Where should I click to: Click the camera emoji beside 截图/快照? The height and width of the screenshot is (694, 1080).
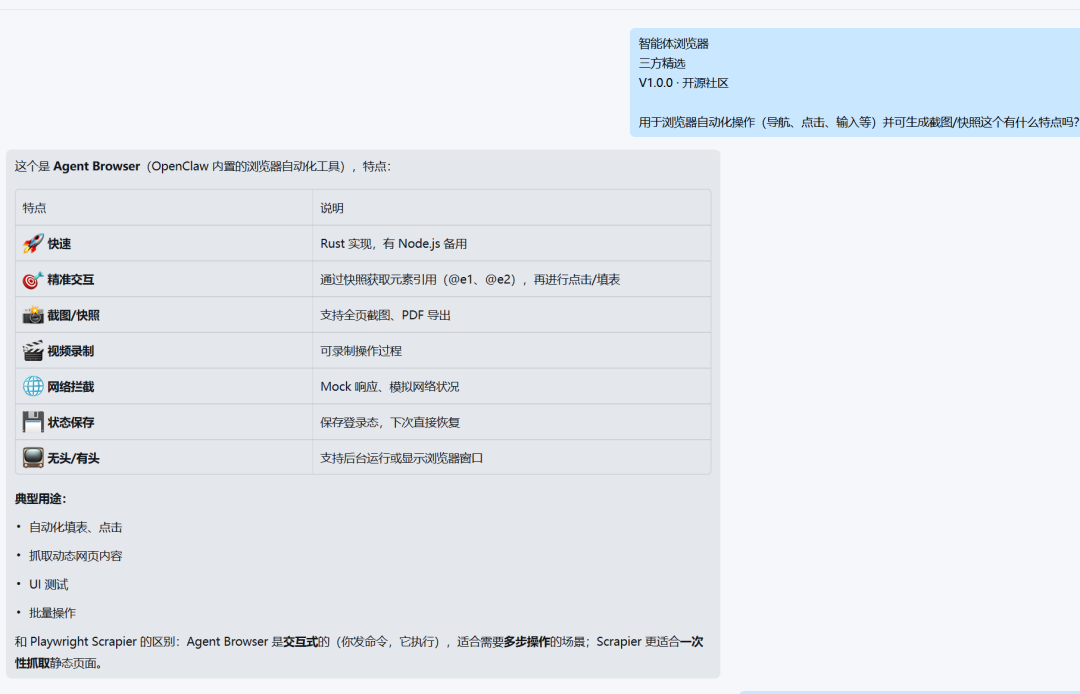(x=33, y=315)
